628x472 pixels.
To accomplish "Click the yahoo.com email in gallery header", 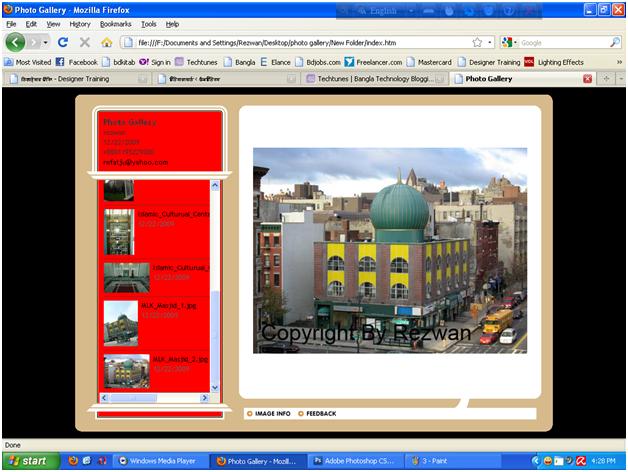I will tap(136, 162).
